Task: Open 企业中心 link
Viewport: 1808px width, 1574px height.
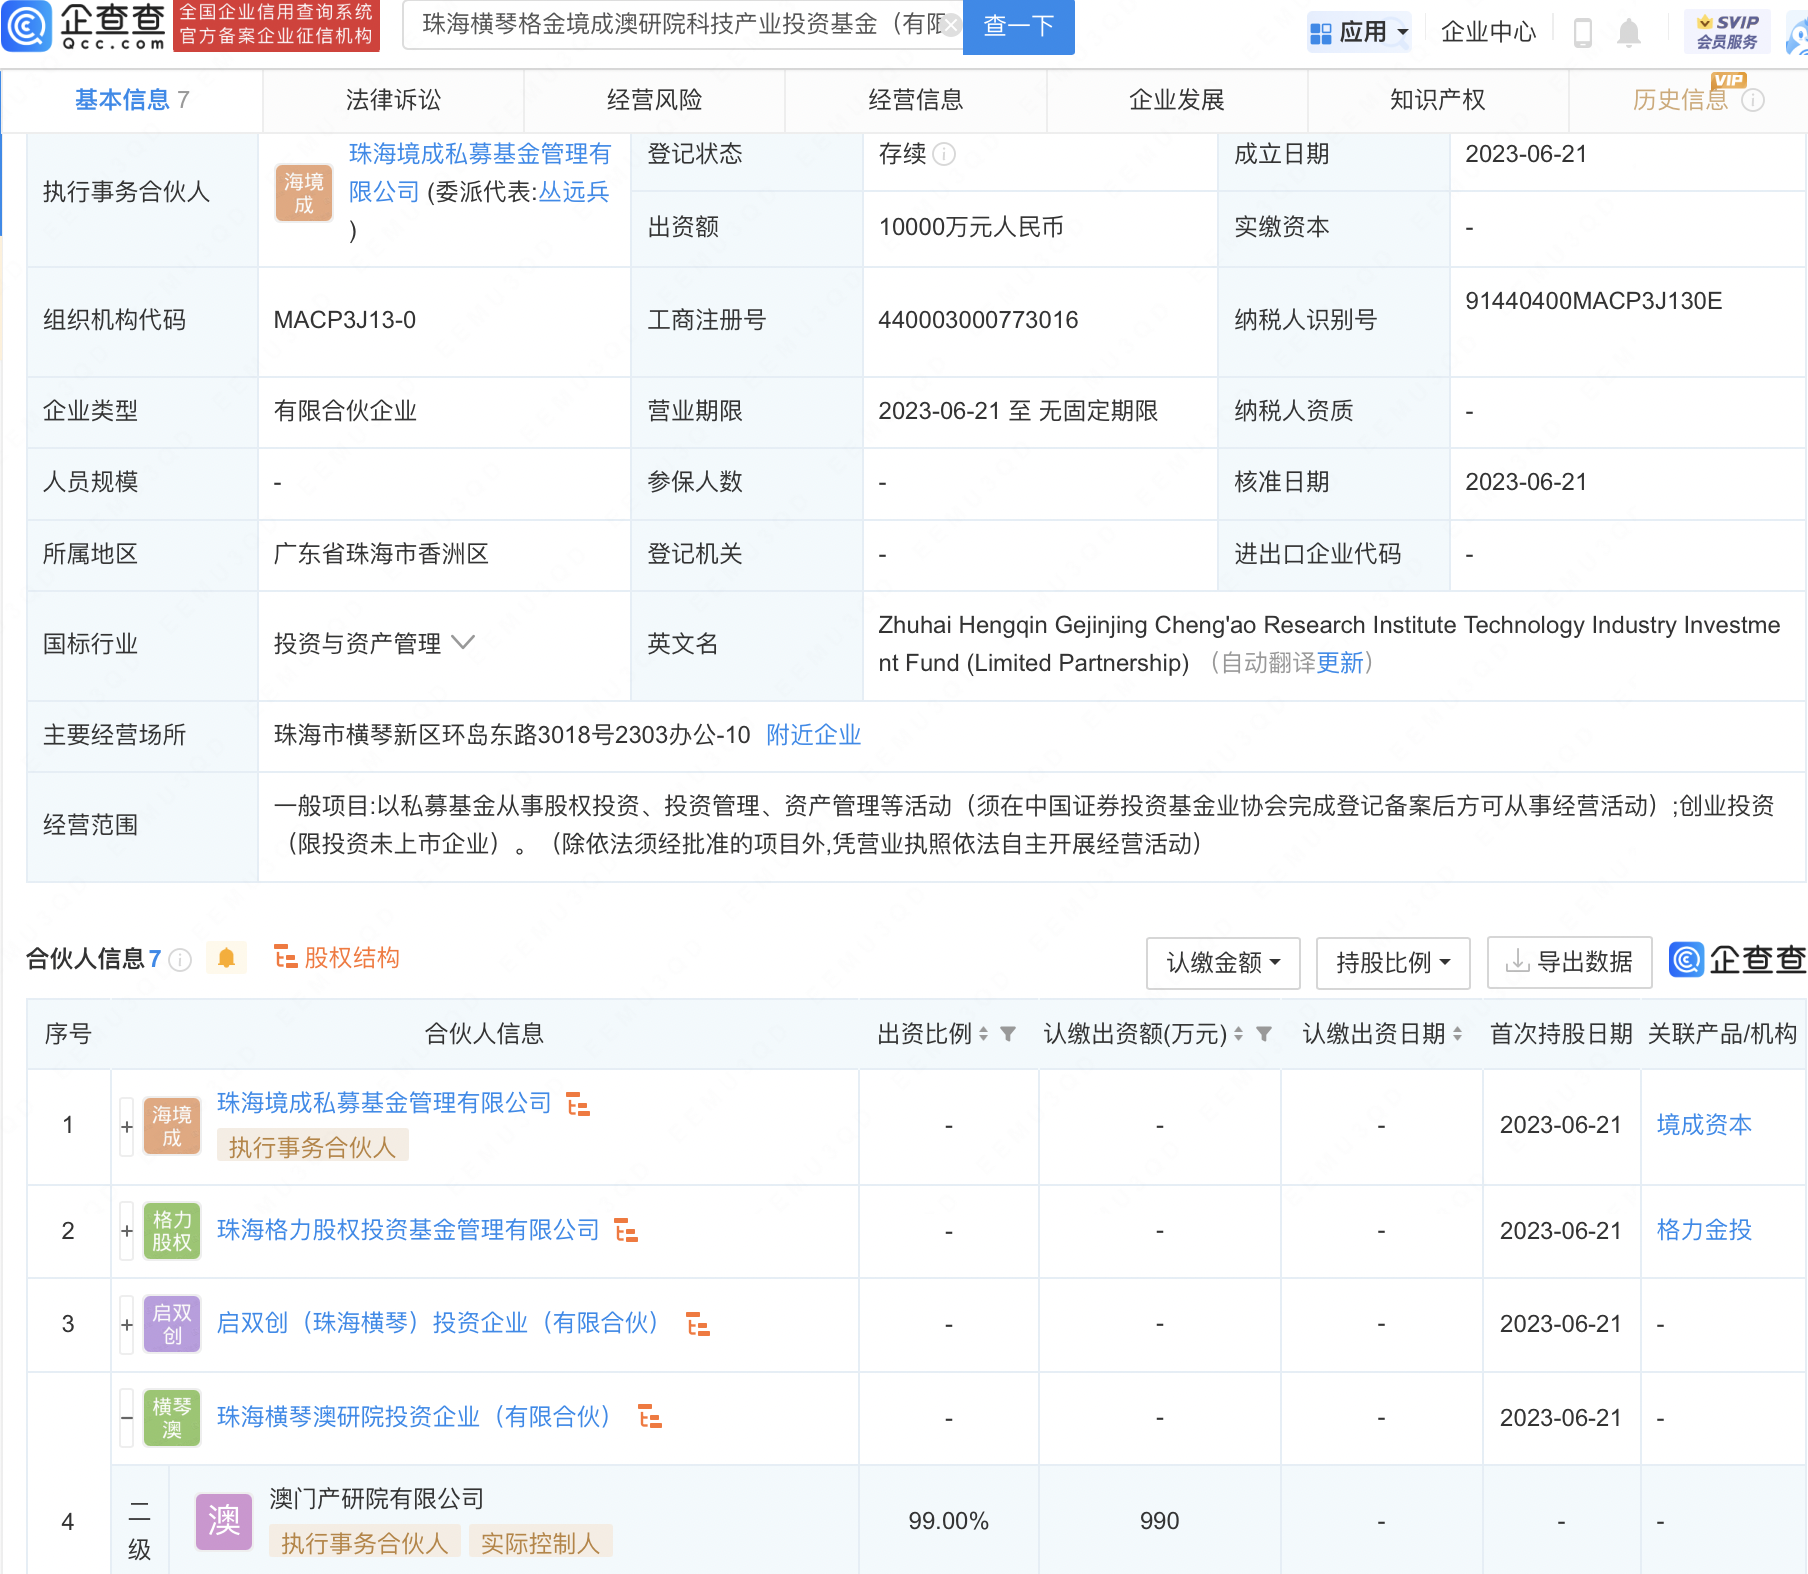Action: coord(1488,32)
